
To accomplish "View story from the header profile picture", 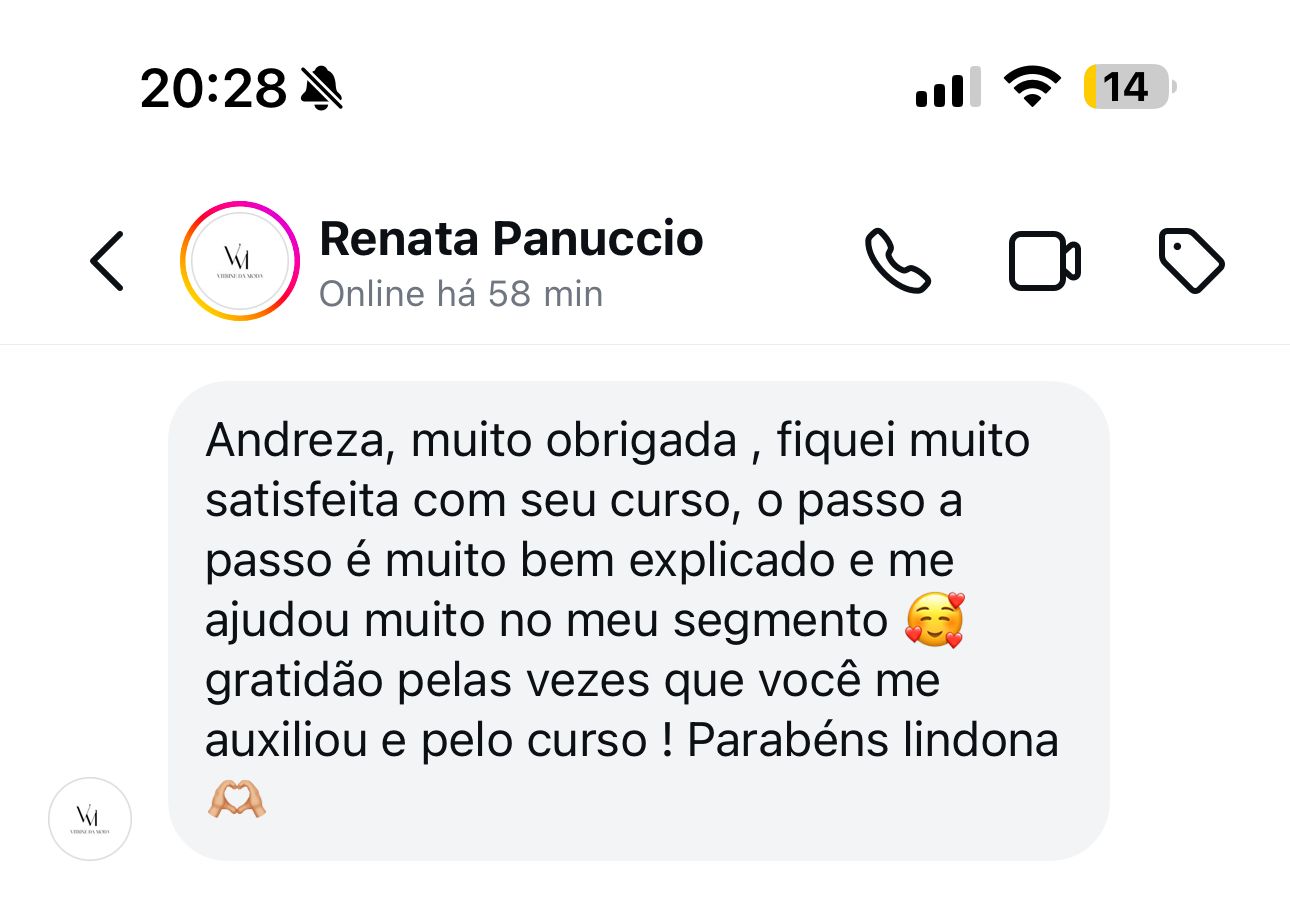I will [240, 261].
